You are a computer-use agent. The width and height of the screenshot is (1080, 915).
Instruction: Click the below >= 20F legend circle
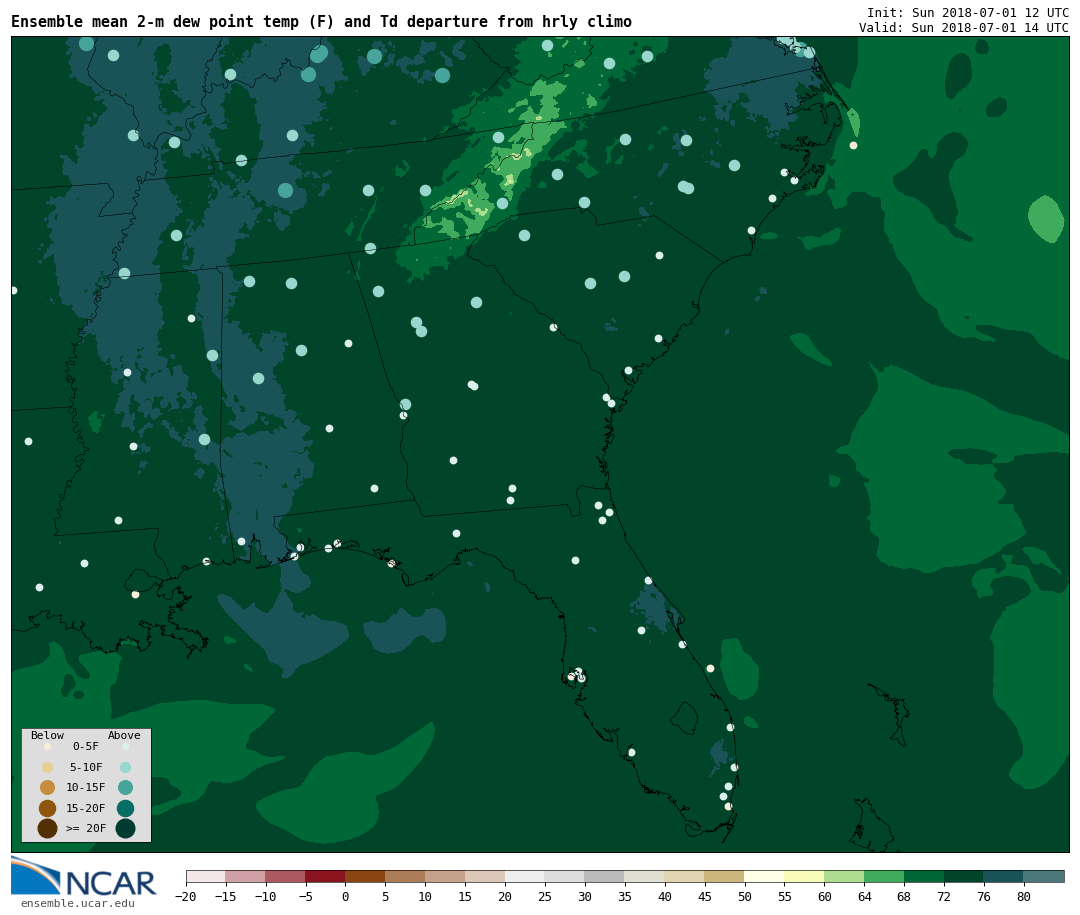[x=48, y=829]
